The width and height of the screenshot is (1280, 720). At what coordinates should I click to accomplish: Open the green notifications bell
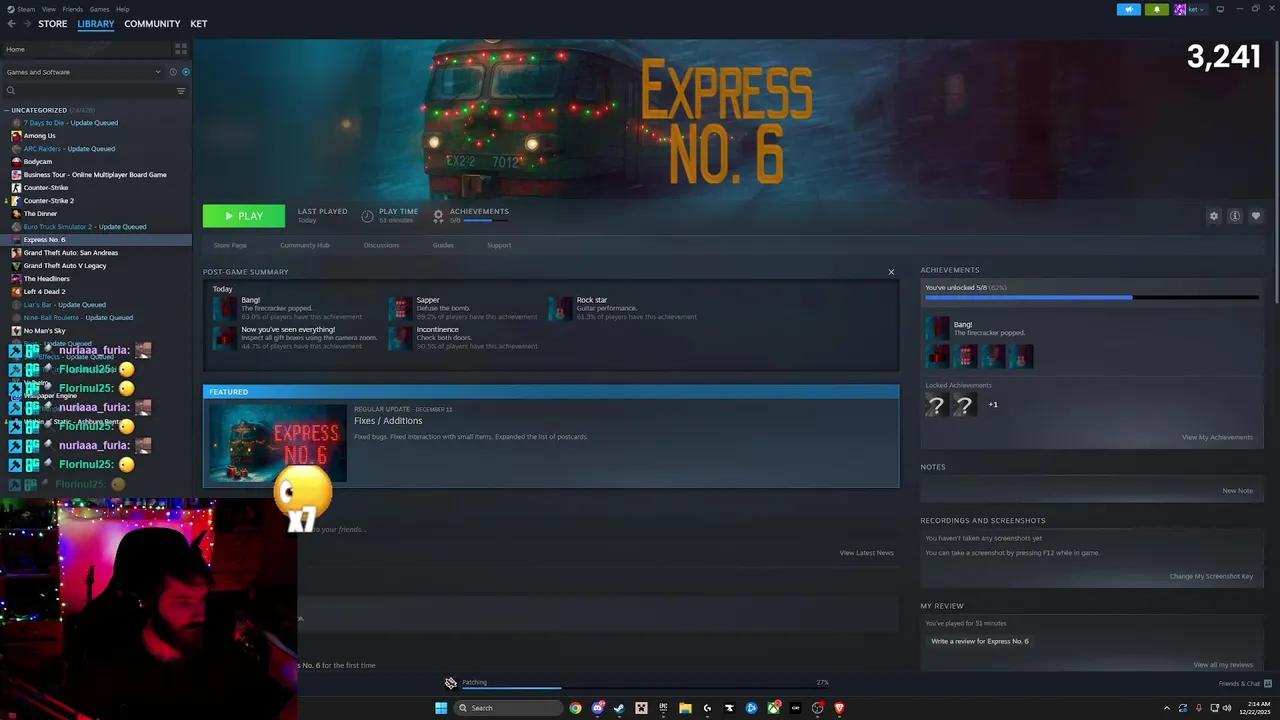[x=1157, y=9]
